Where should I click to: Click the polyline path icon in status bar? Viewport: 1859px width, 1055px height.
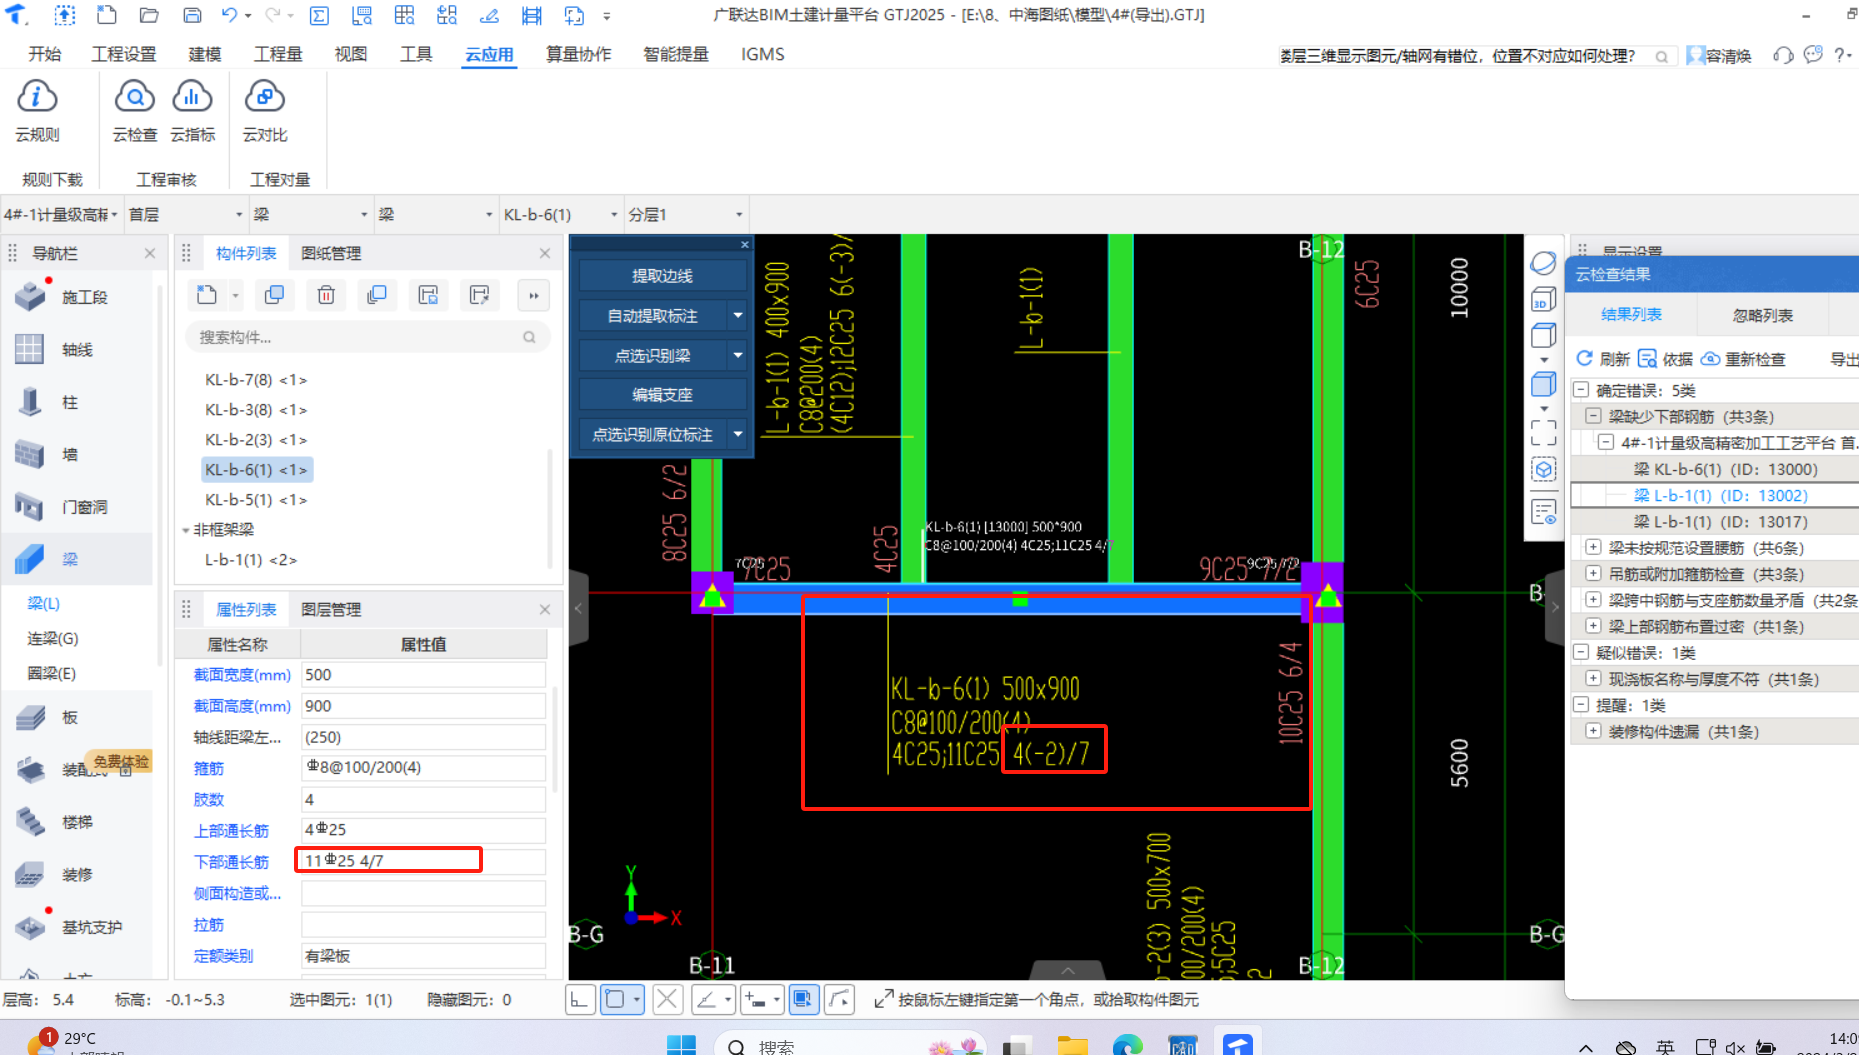(x=839, y=999)
